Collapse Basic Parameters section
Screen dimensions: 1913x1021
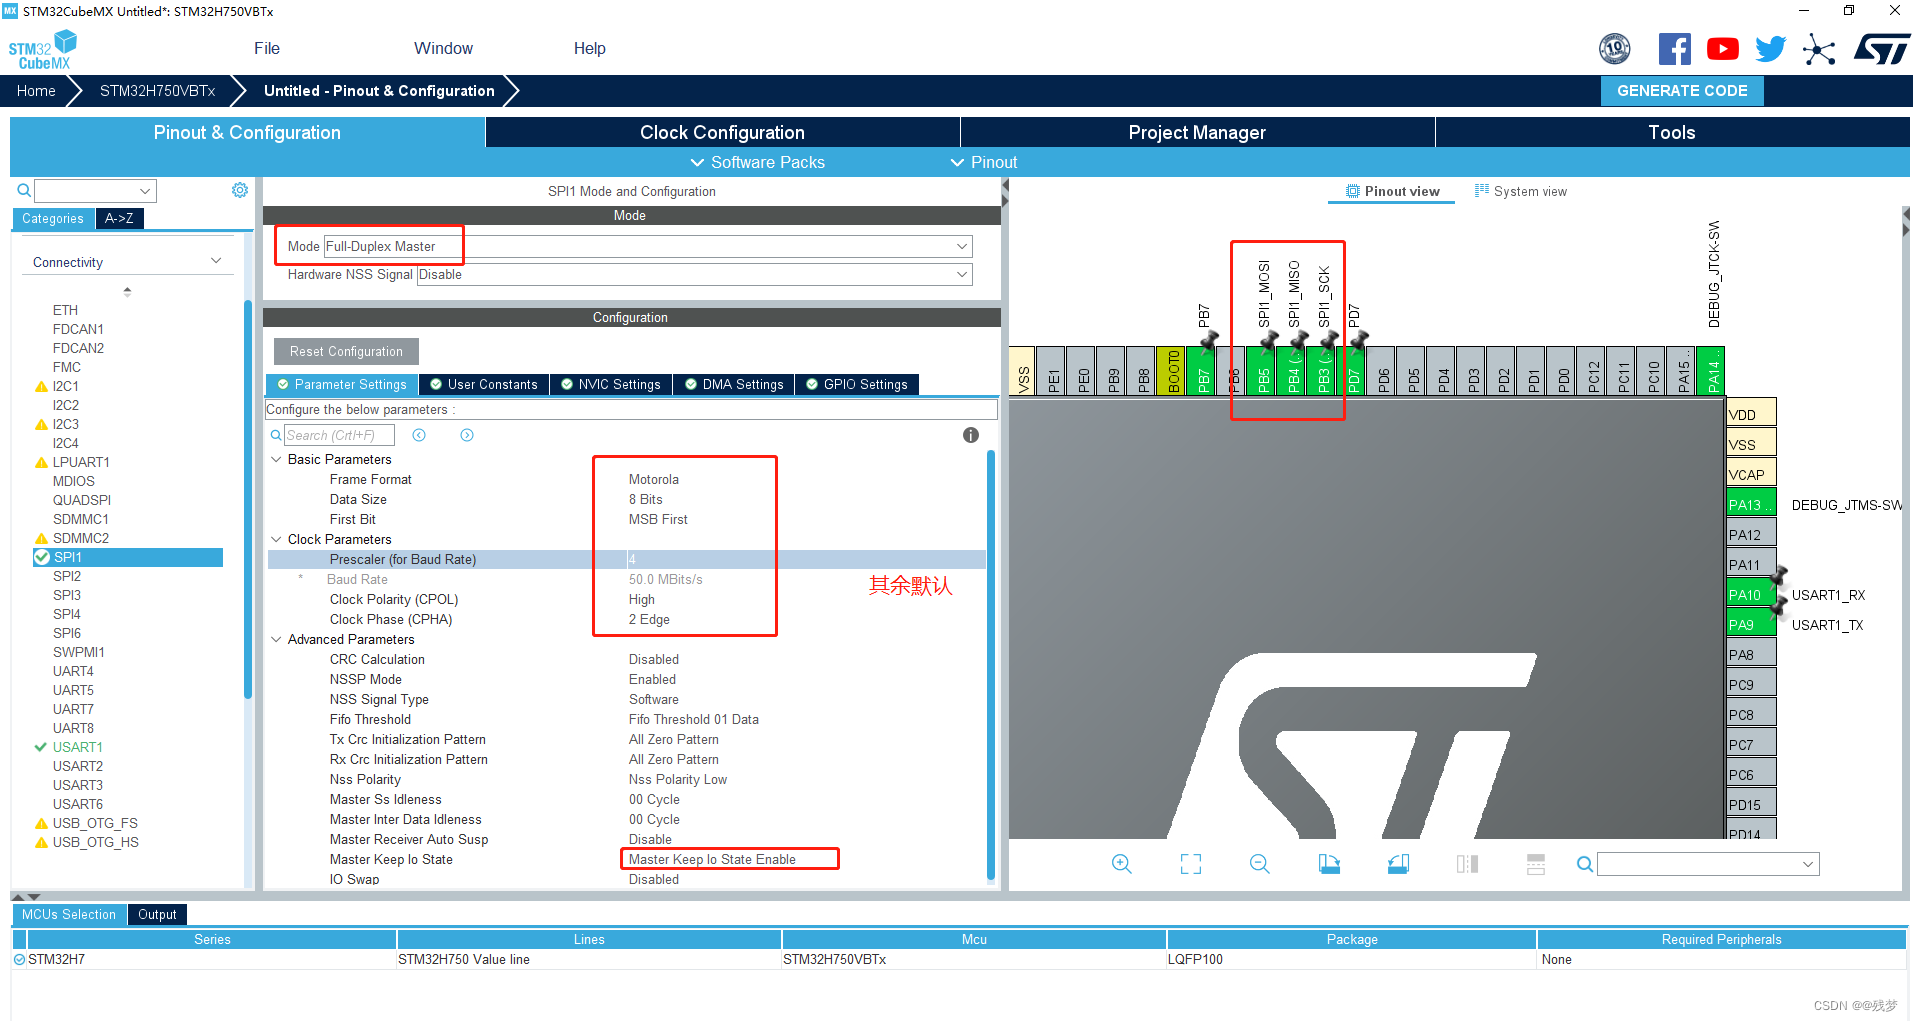tap(277, 459)
